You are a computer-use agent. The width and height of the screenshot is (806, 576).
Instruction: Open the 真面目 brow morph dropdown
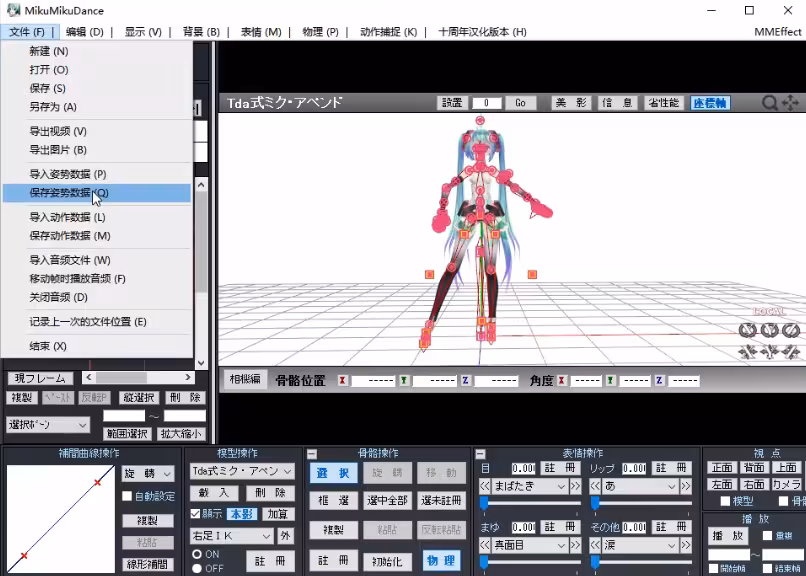click(x=529, y=545)
